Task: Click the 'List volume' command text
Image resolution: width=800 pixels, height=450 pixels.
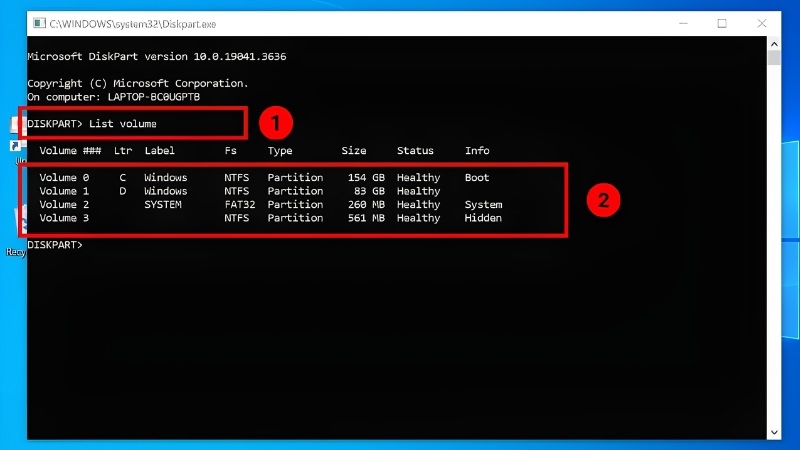Action: [122, 124]
